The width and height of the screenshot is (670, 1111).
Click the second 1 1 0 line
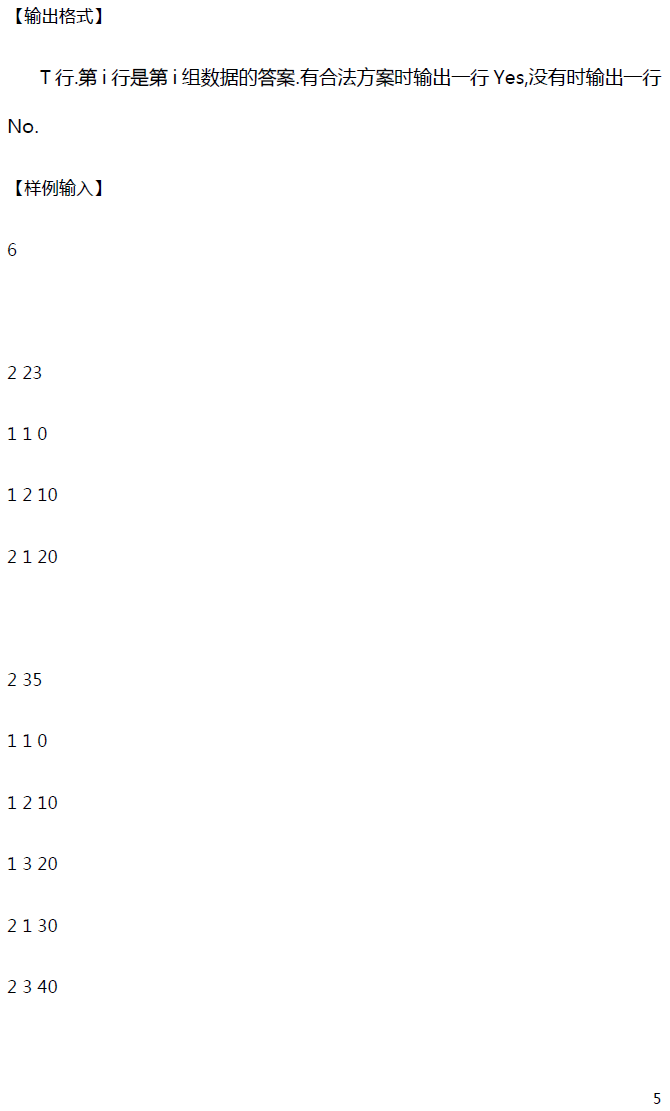tap(27, 741)
